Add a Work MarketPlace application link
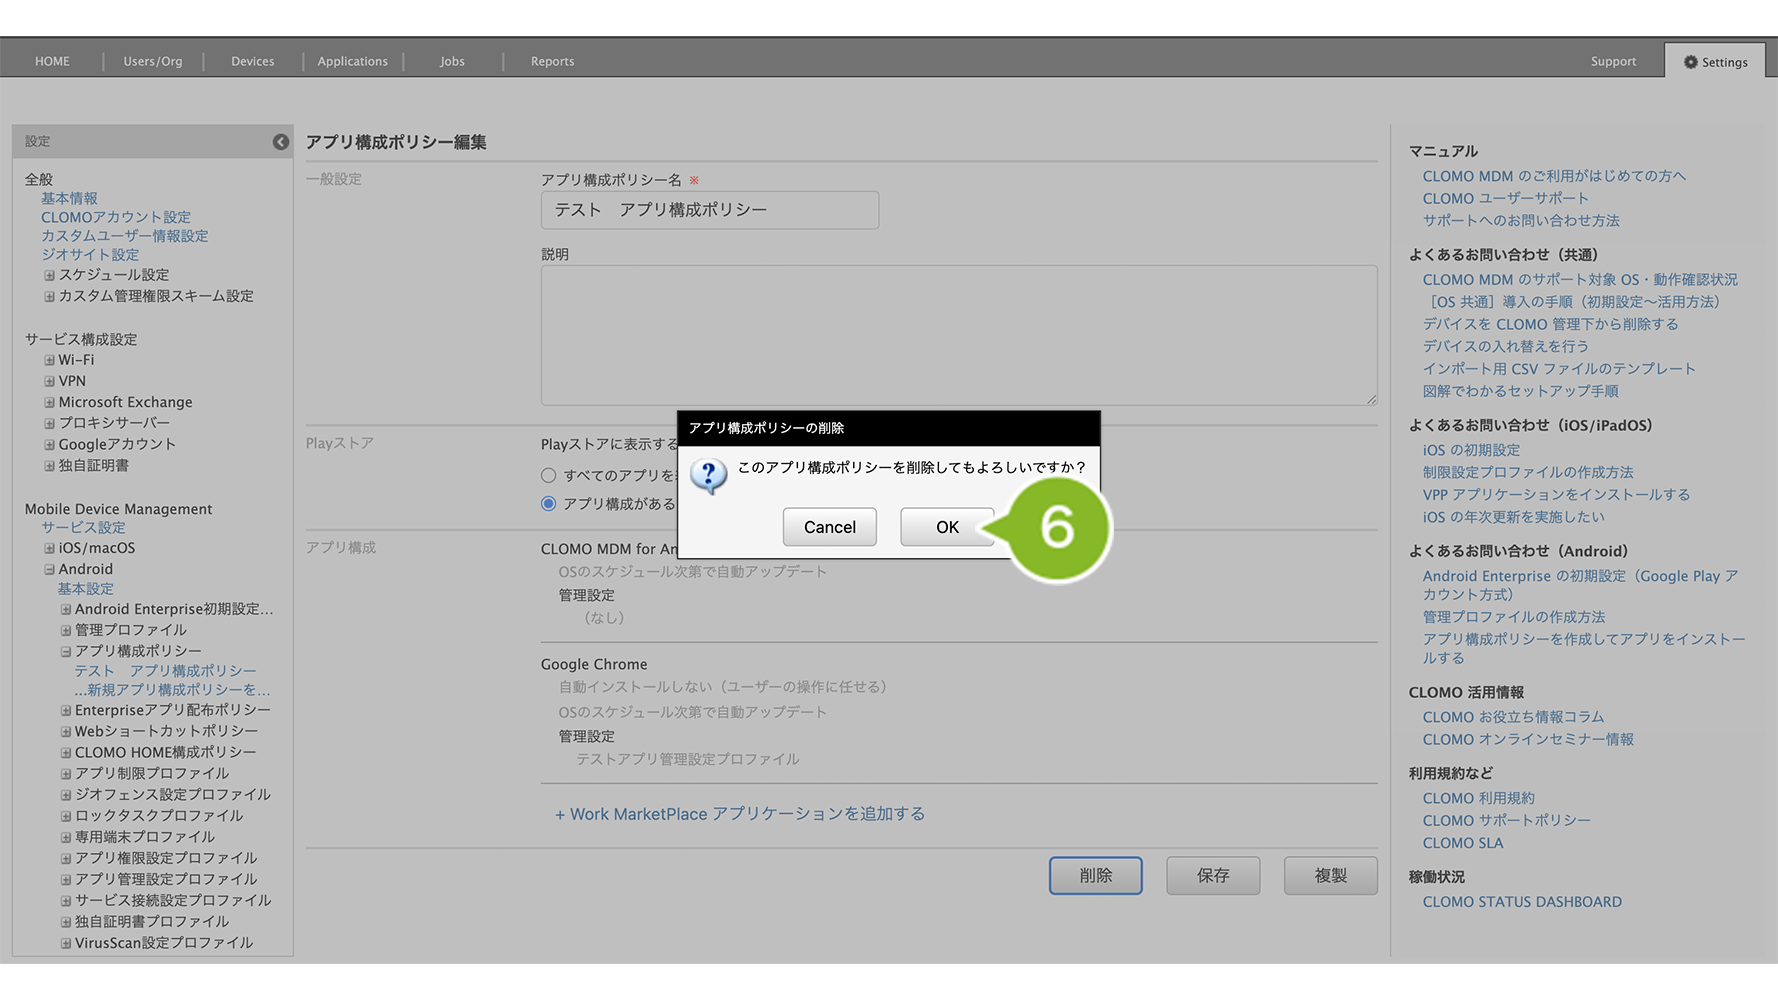The image size is (1778, 1000). (x=739, y=814)
